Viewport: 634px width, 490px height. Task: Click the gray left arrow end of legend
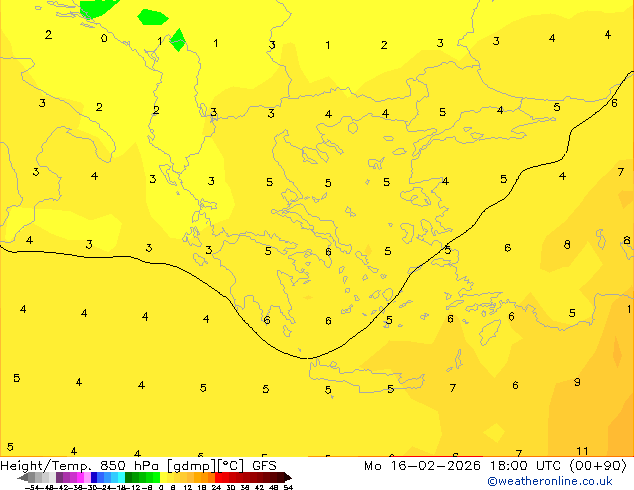23,477
